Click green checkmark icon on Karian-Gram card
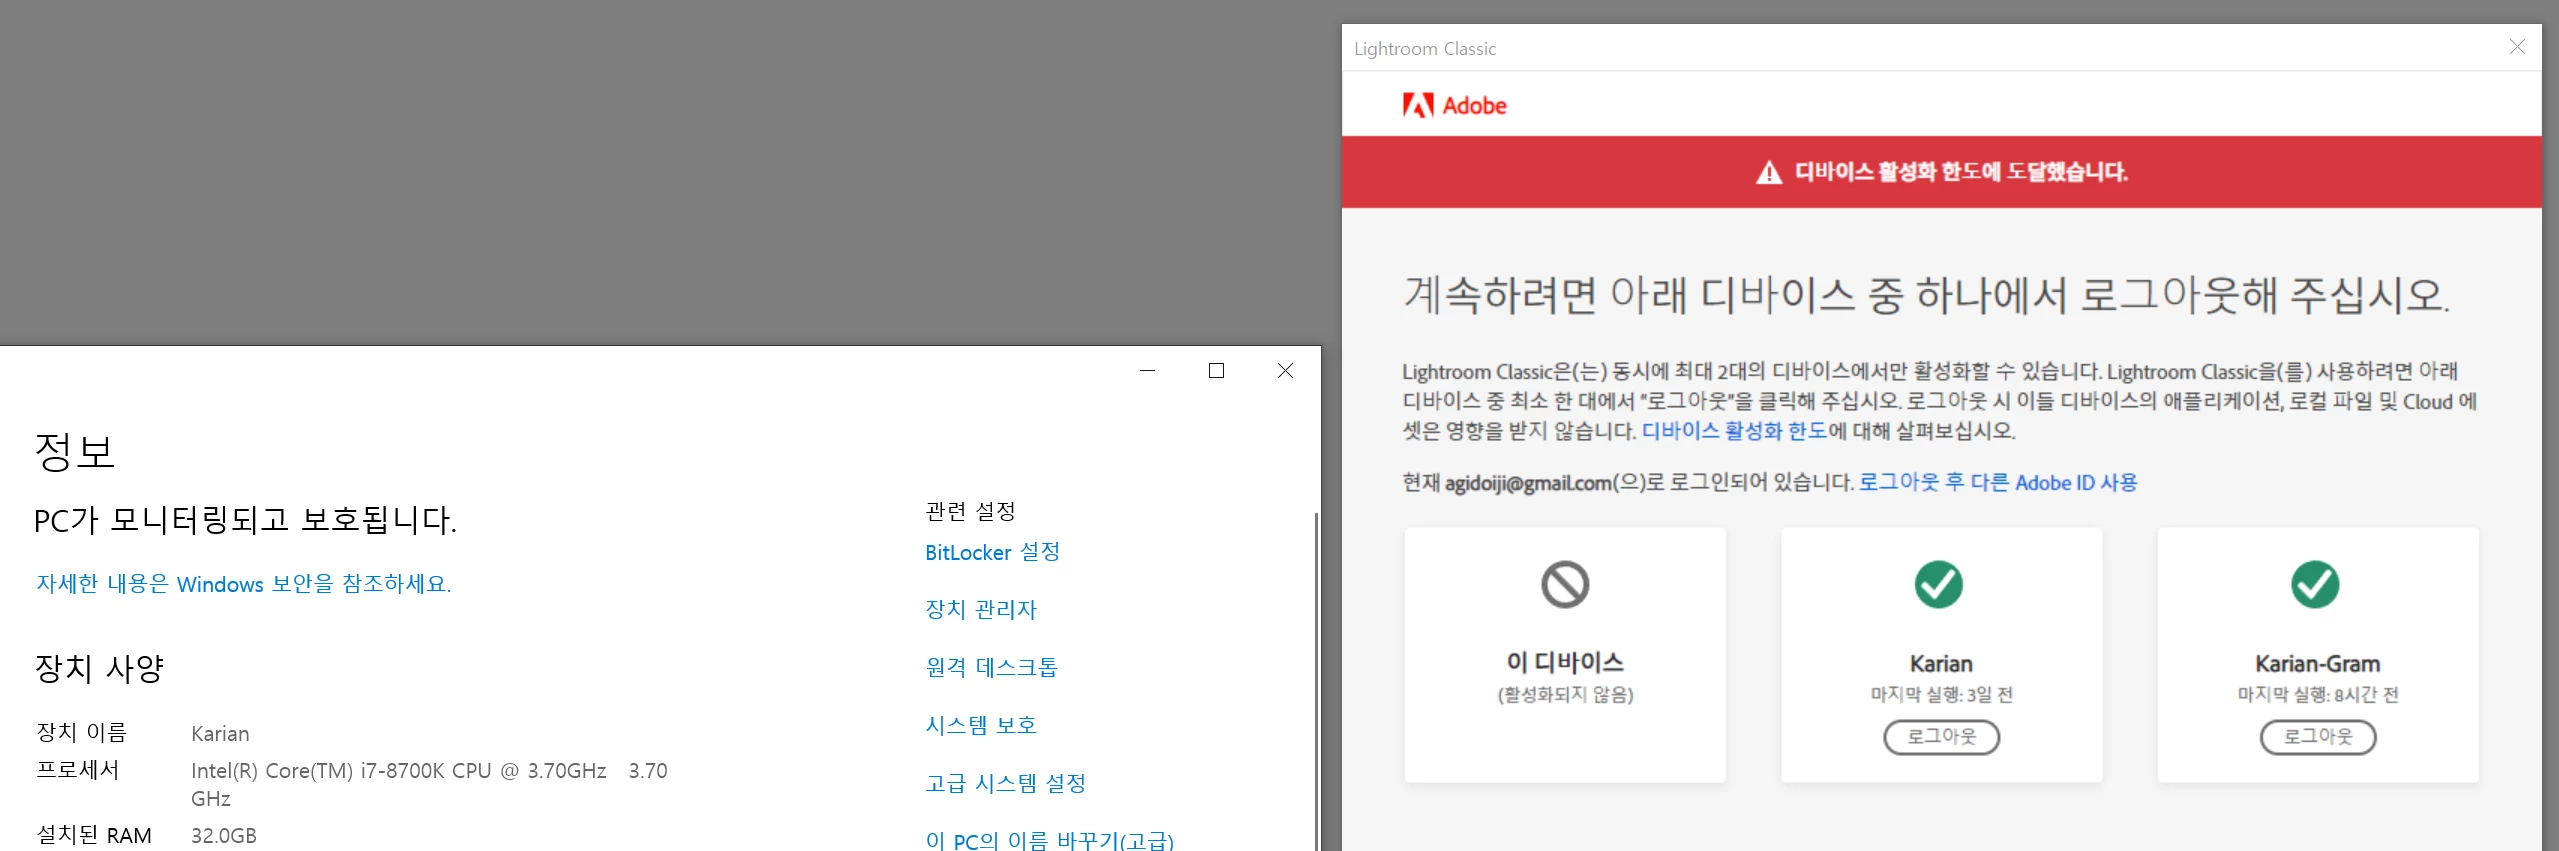Screen dimensions: 2559x851 (x=2315, y=584)
